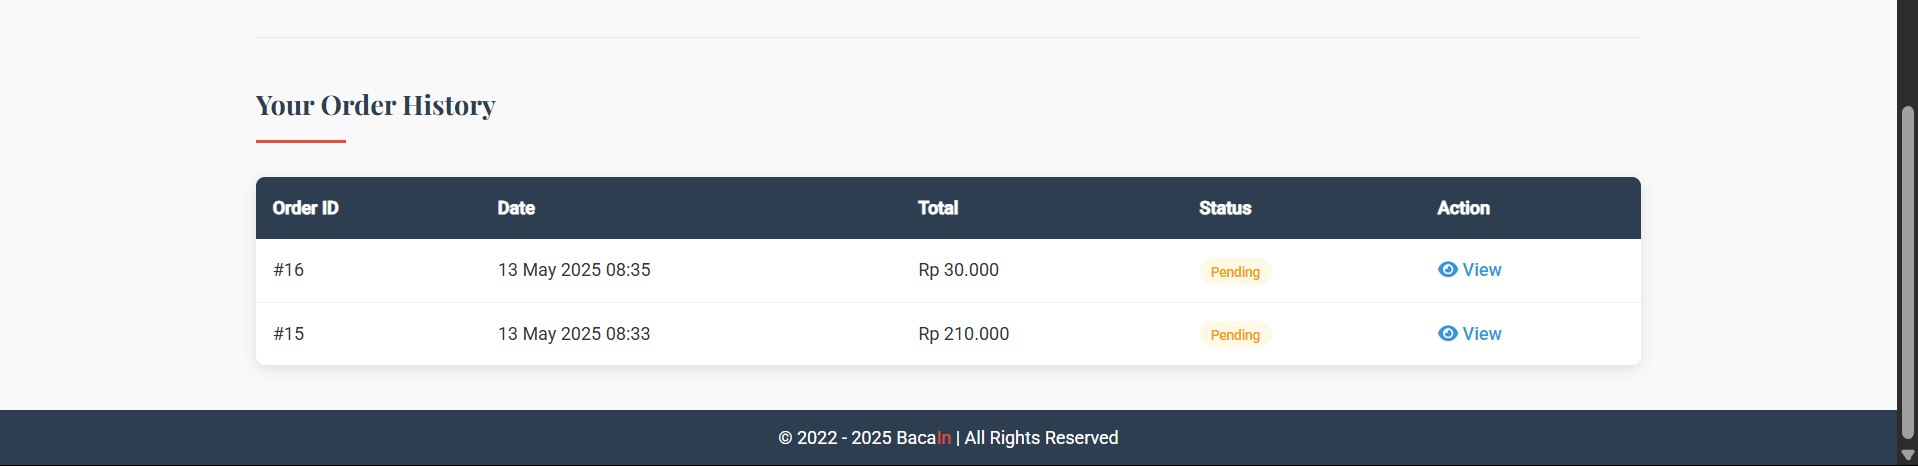Screen dimensions: 1918x466
Task: Click the date 13 May 2025 08:35
Action: (574, 270)
